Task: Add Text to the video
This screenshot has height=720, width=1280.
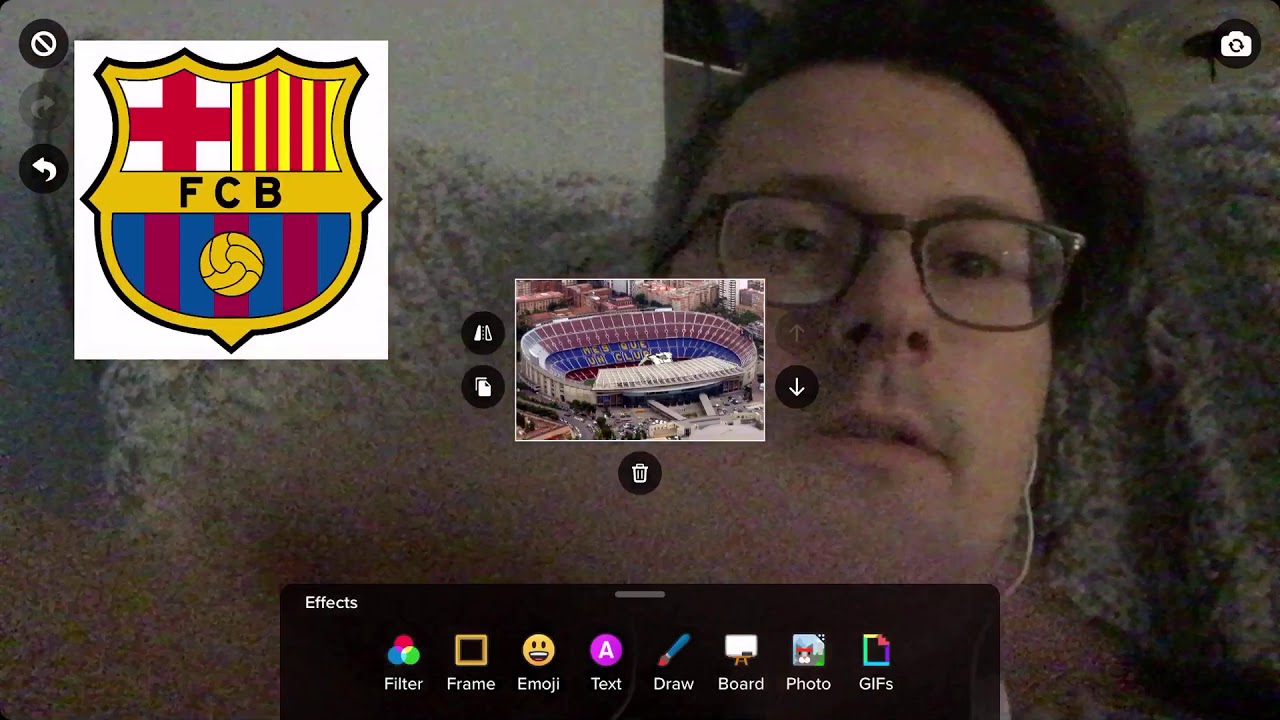Action: (606, 663)
